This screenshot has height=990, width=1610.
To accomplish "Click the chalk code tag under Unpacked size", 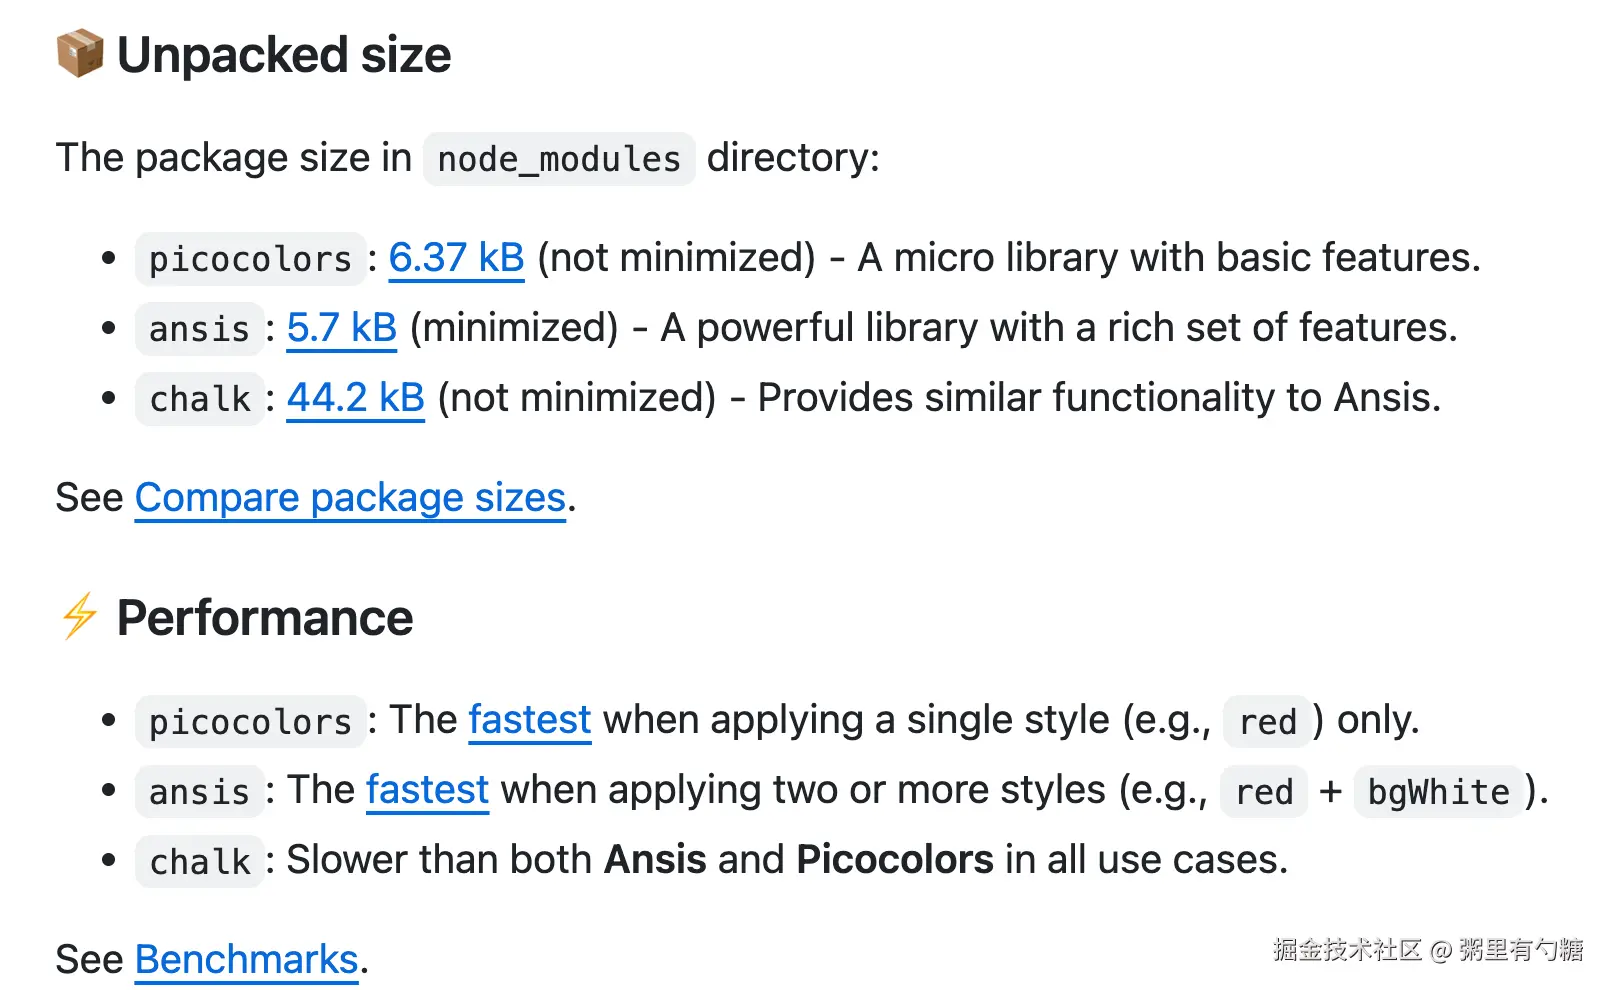I will 200,399.
